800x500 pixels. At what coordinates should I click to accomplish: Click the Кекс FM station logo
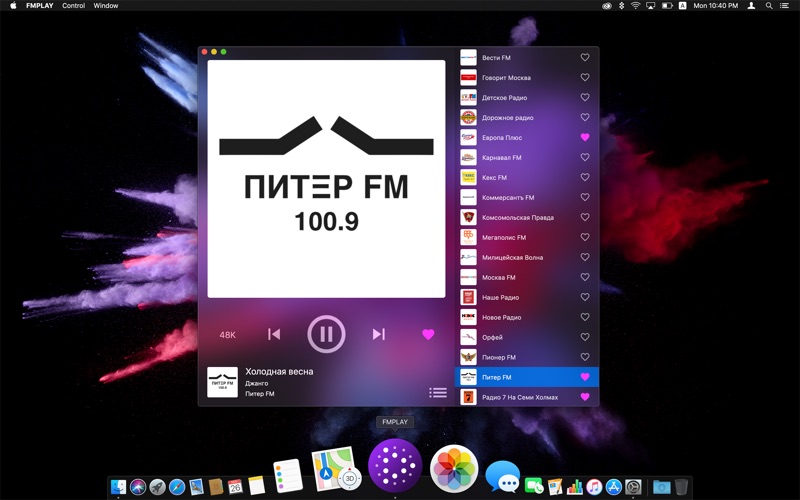tap(468, 177)
